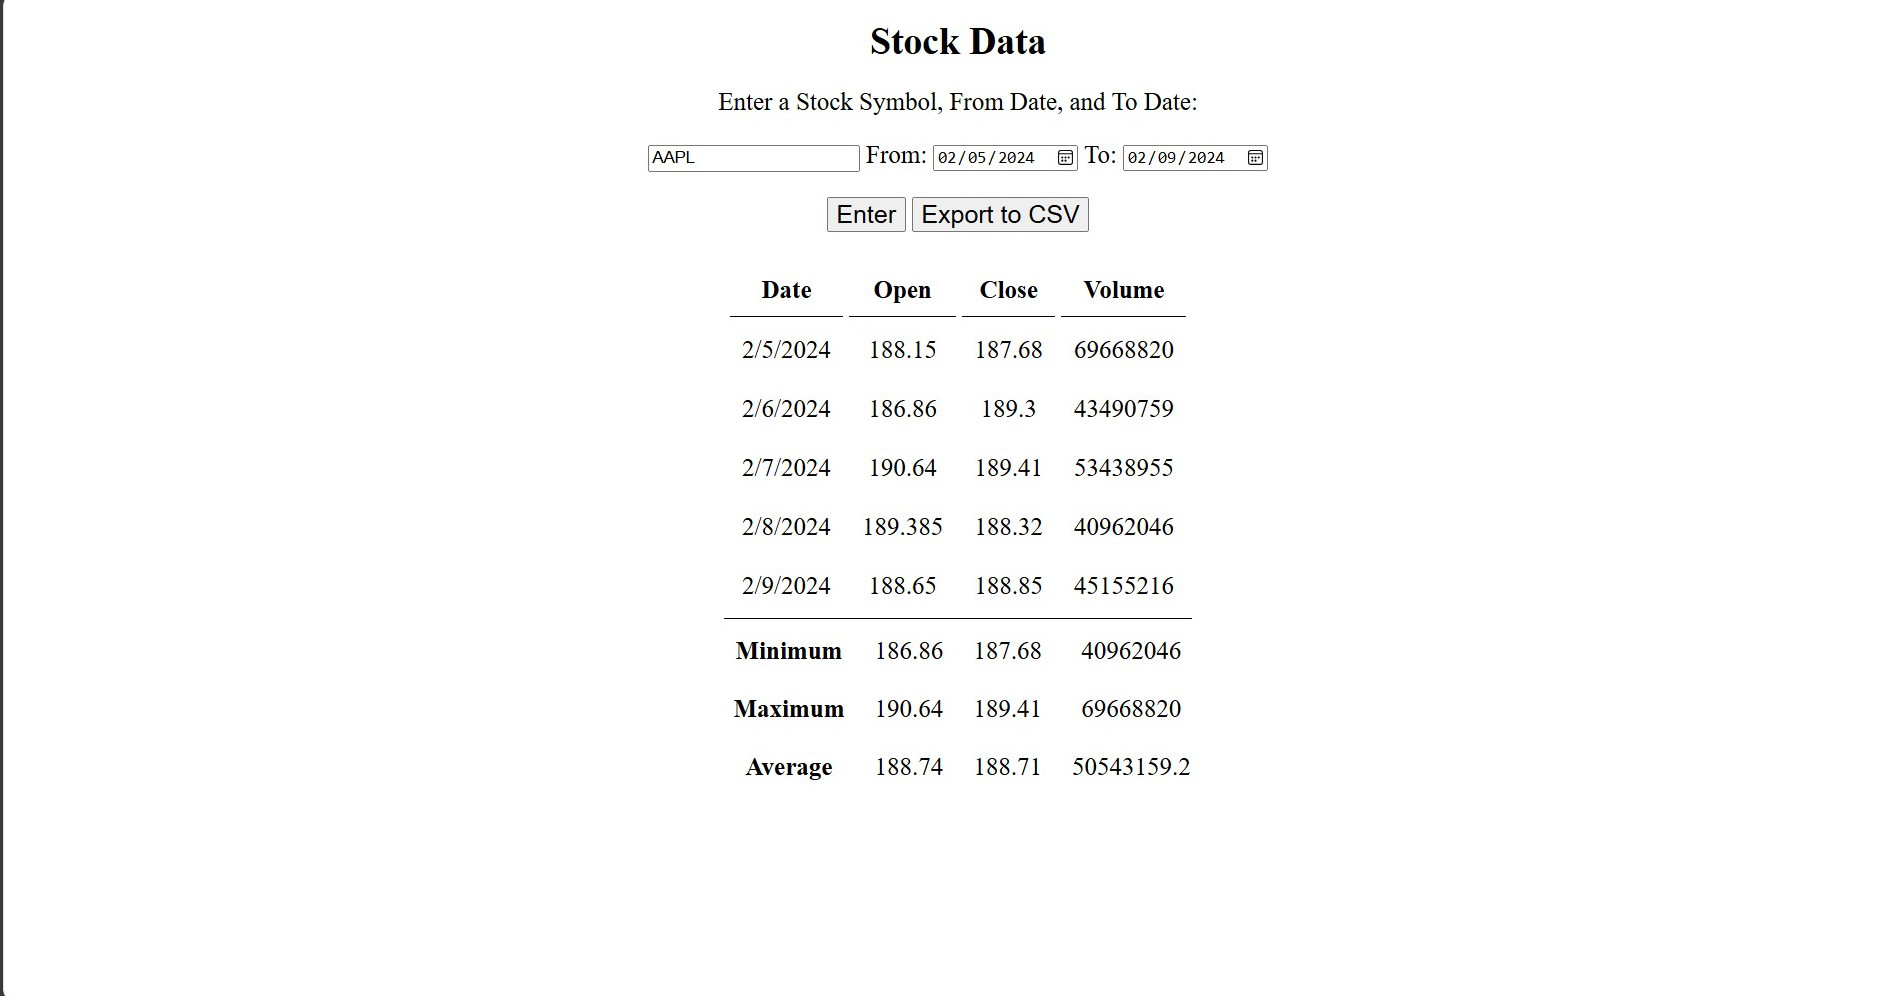Select the 2/5/2024 date cell
This screenshot has width=1891, height=996.
pos(786,350)
